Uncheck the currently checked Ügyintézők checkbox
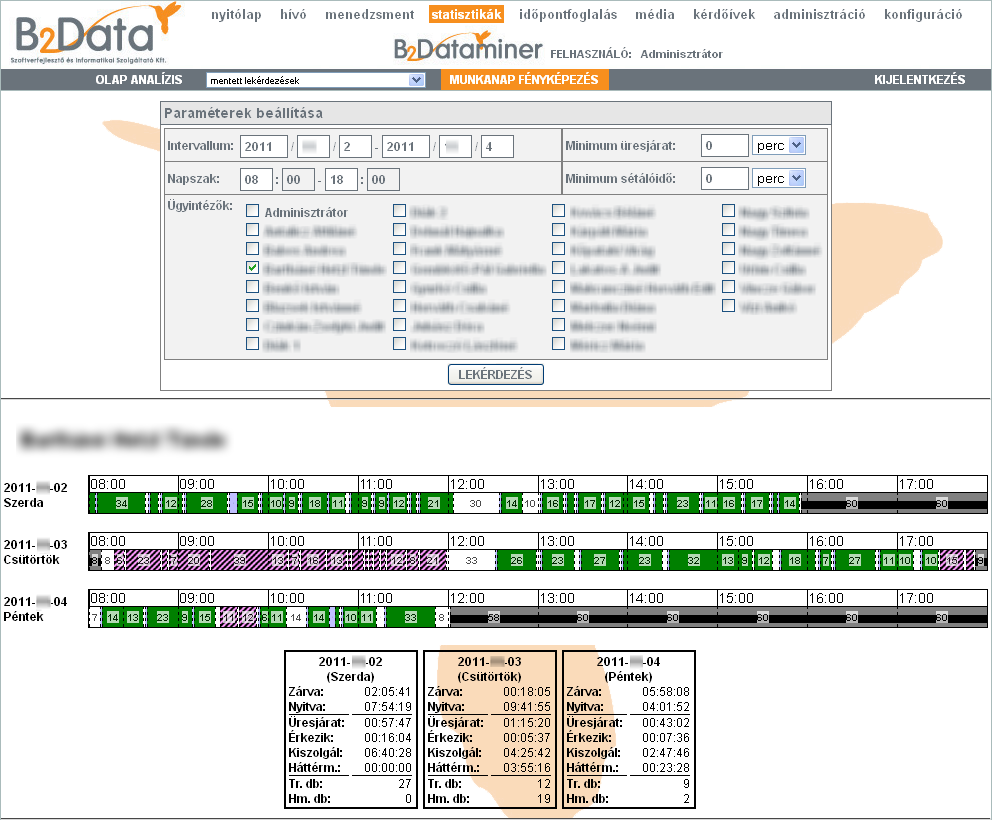Image resolution: width=992 pixels, height=820 pixels. tap(253, 268)
